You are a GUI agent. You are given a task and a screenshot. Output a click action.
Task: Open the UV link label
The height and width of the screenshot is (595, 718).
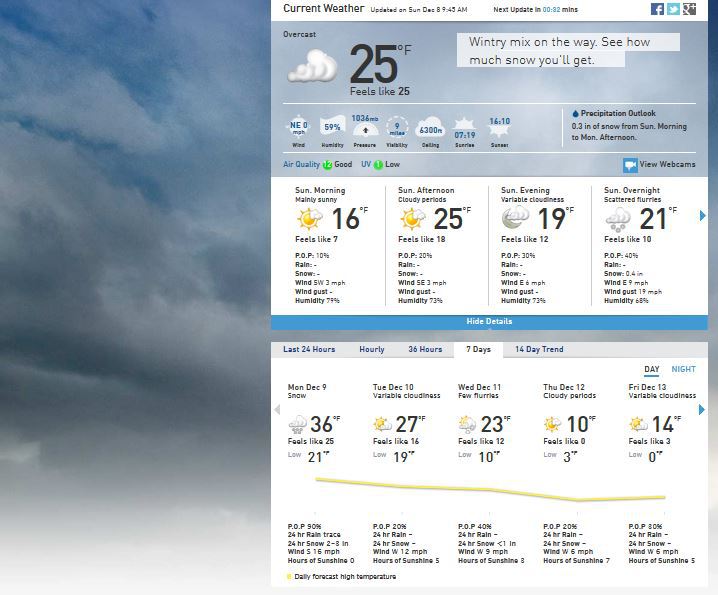click(366, 164)
